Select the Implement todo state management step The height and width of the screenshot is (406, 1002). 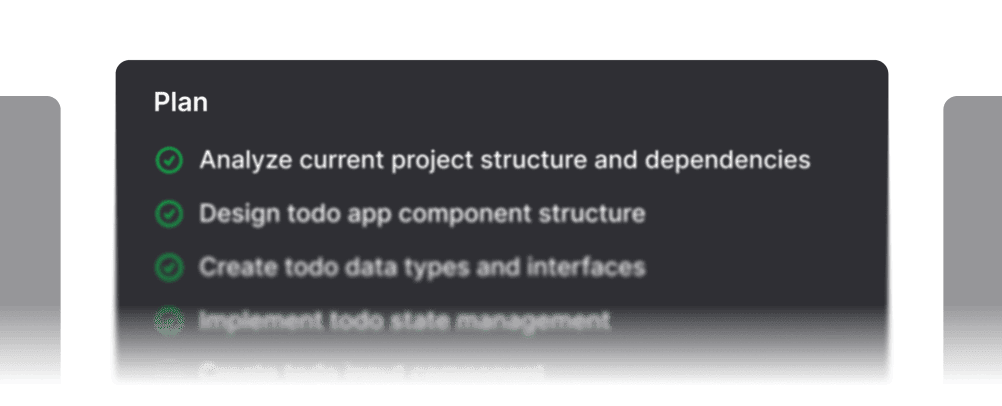click(404, 321)
